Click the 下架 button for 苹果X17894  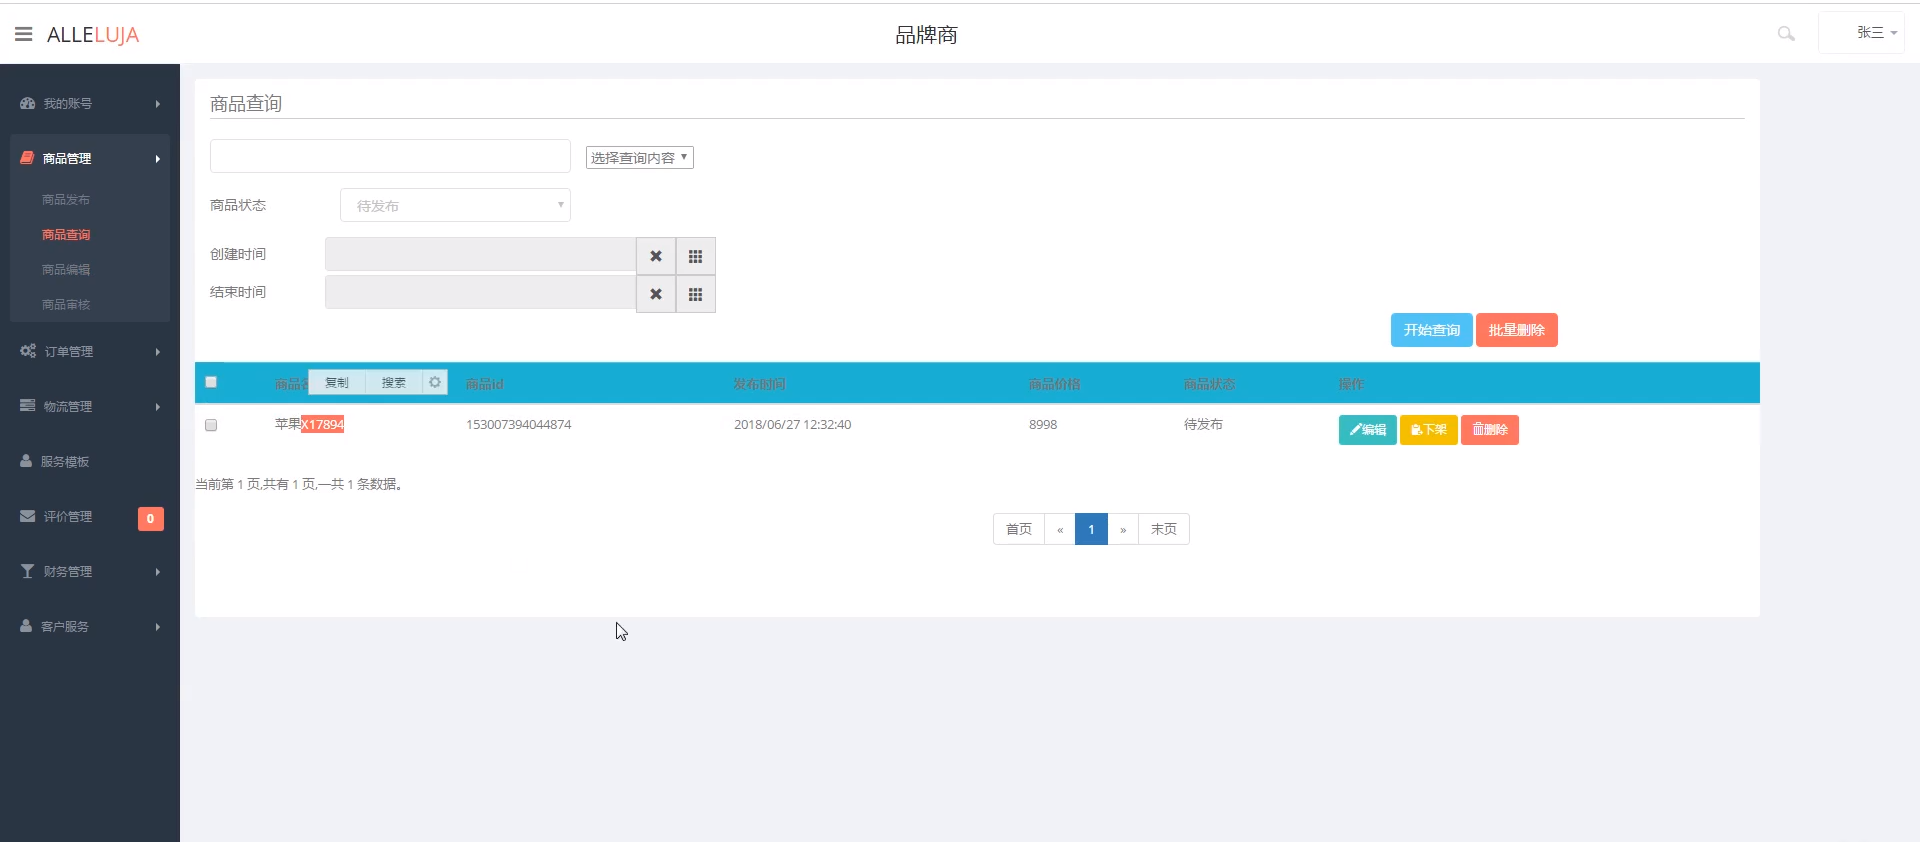tap(1429, 430)
